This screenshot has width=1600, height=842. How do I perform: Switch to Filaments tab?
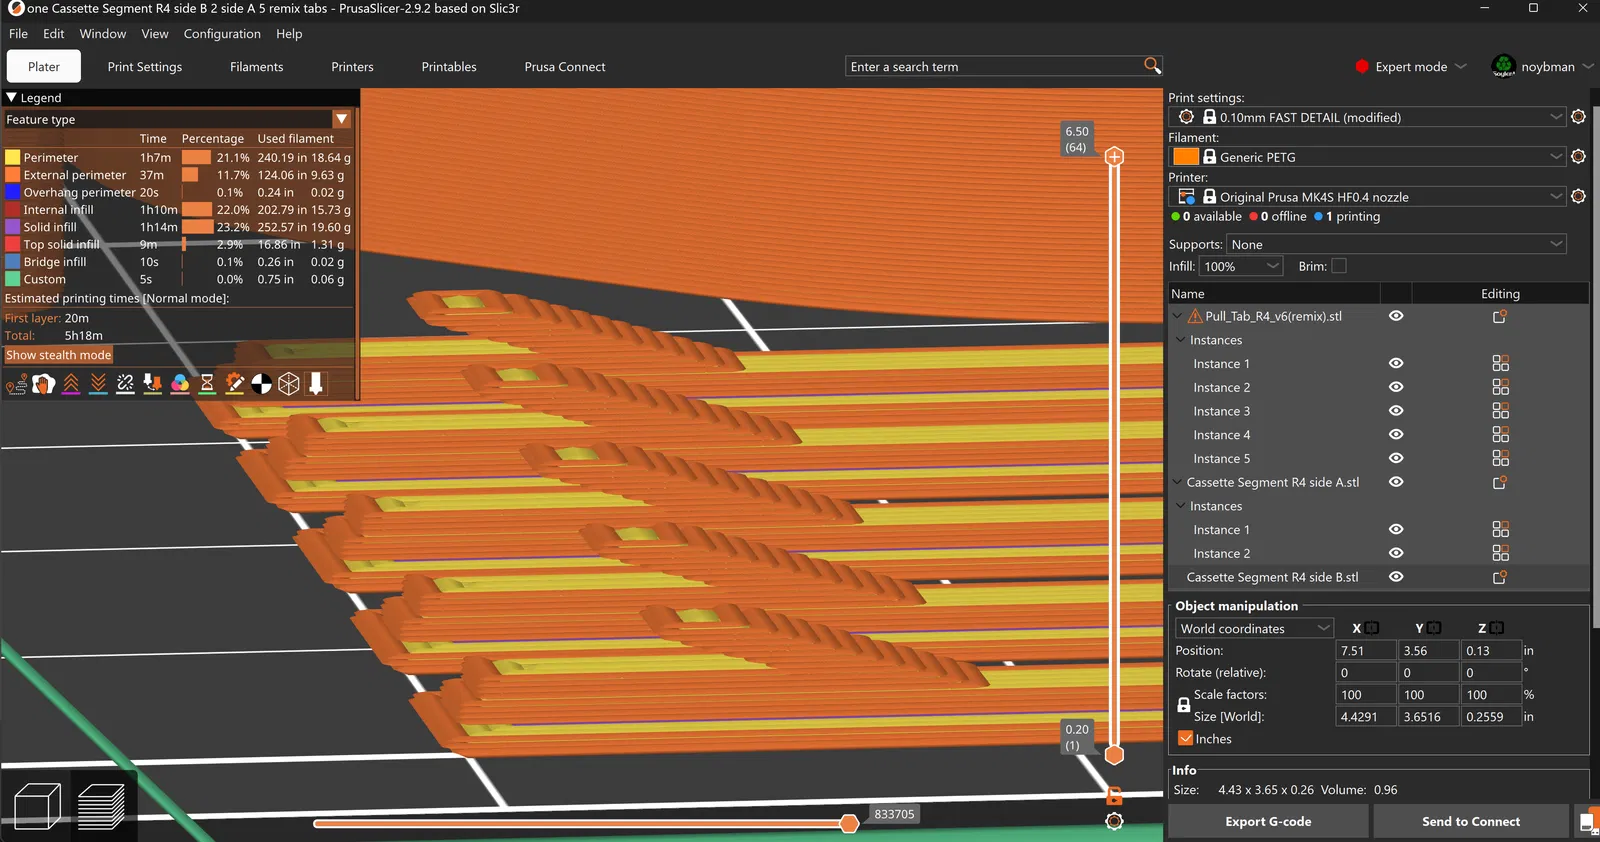[x=257, y=66]
